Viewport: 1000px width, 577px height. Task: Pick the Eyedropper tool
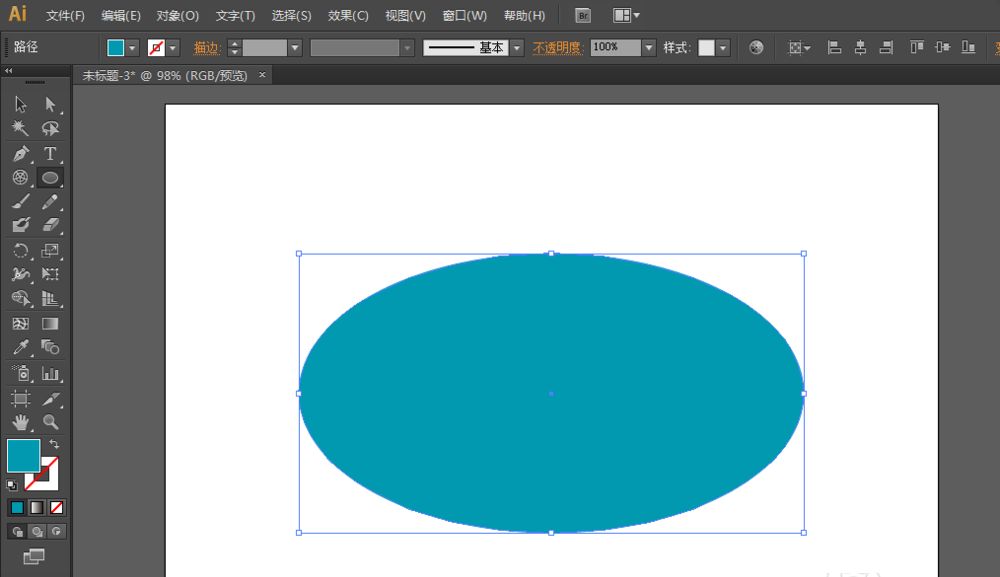tap(21, 348)
